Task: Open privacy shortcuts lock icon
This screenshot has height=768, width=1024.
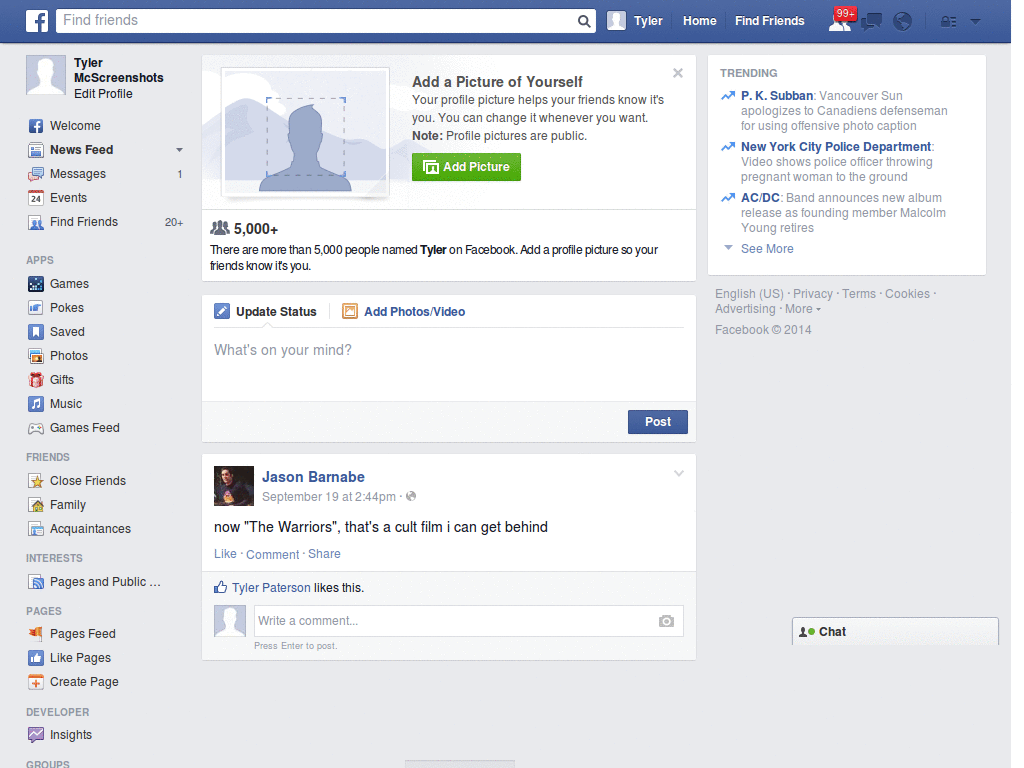Action: pyautogui.click(x=948, y=22)
